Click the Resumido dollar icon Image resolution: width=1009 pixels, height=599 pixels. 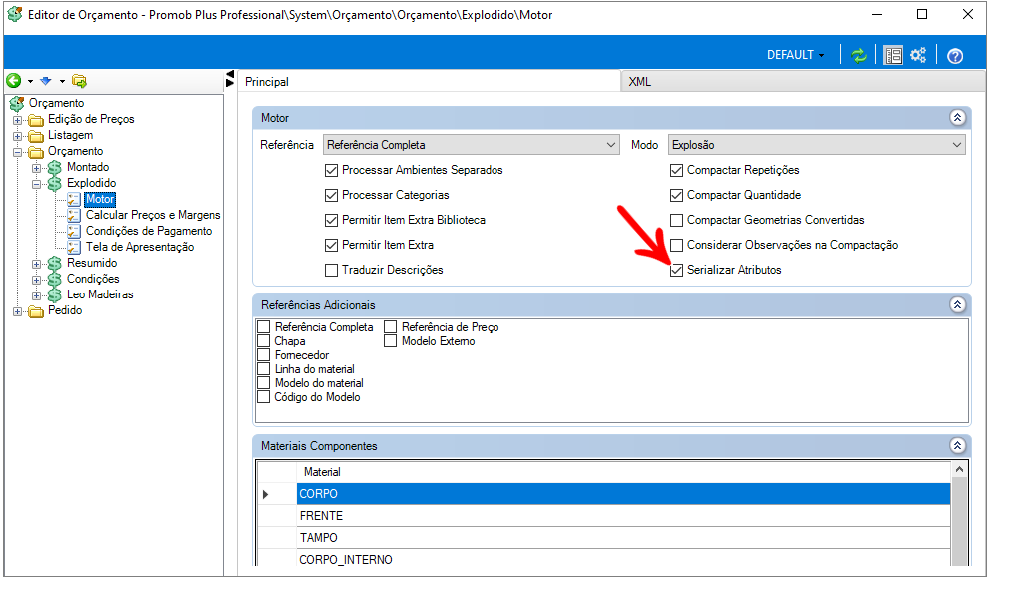tap(55, 264)
